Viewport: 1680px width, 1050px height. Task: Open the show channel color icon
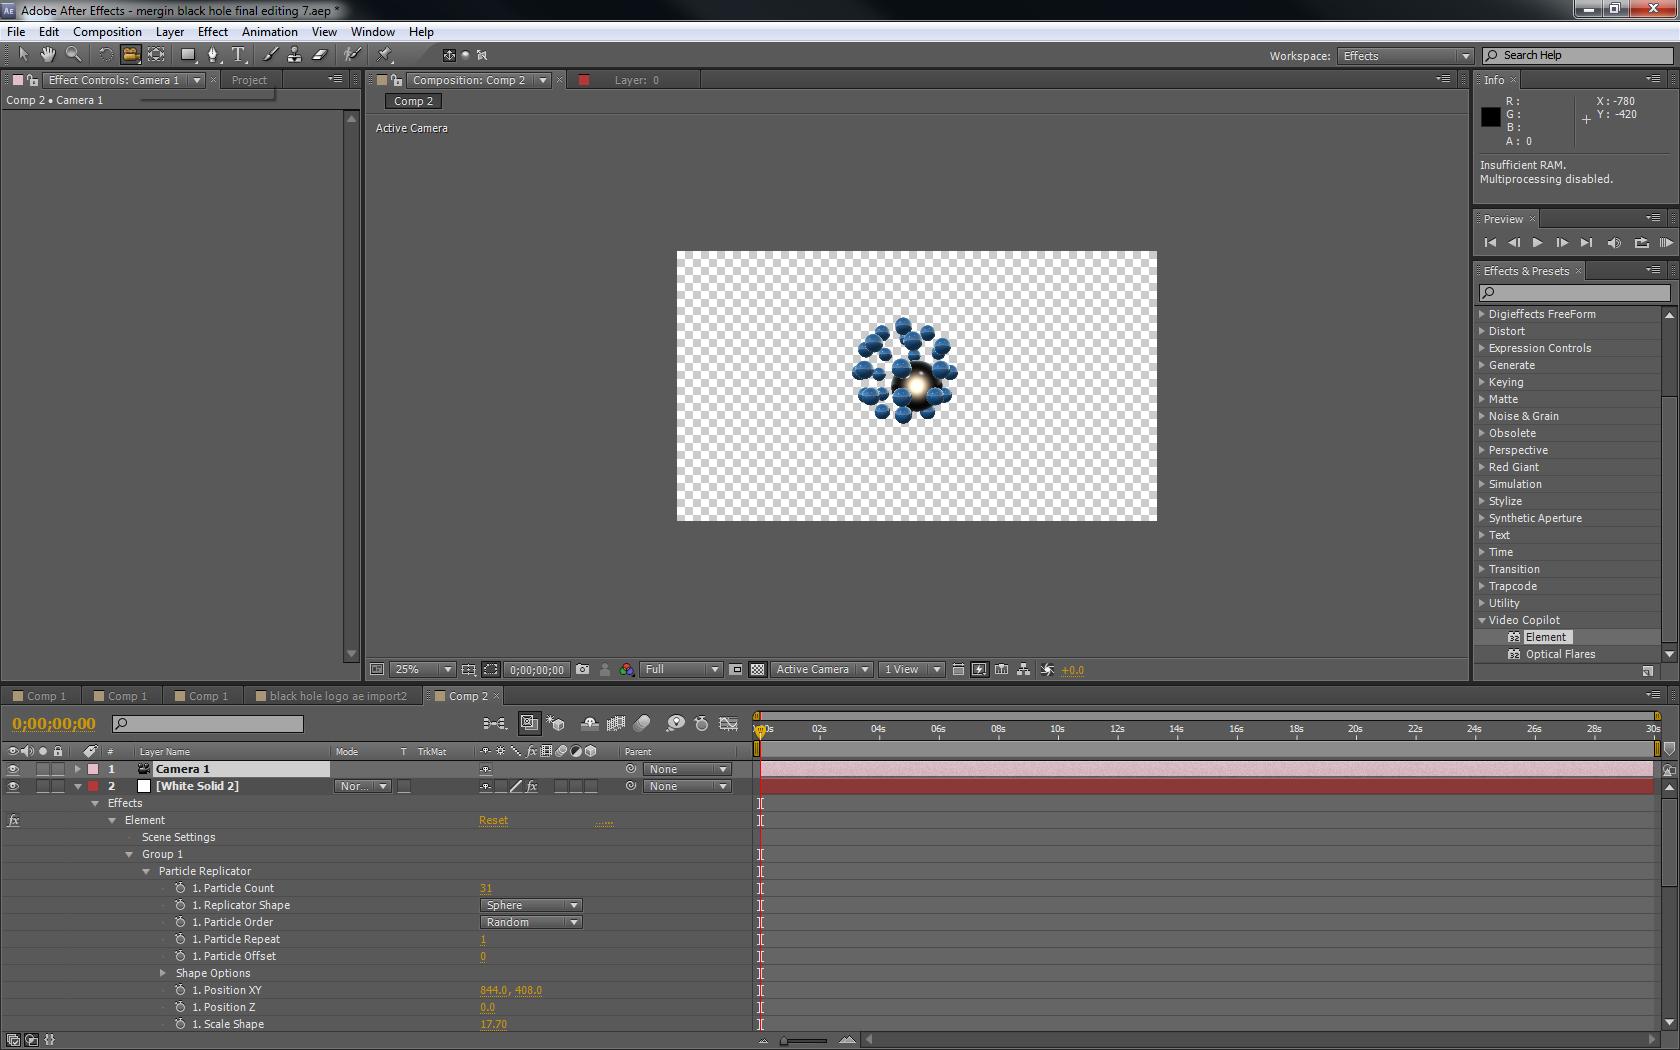pos(626,670)
